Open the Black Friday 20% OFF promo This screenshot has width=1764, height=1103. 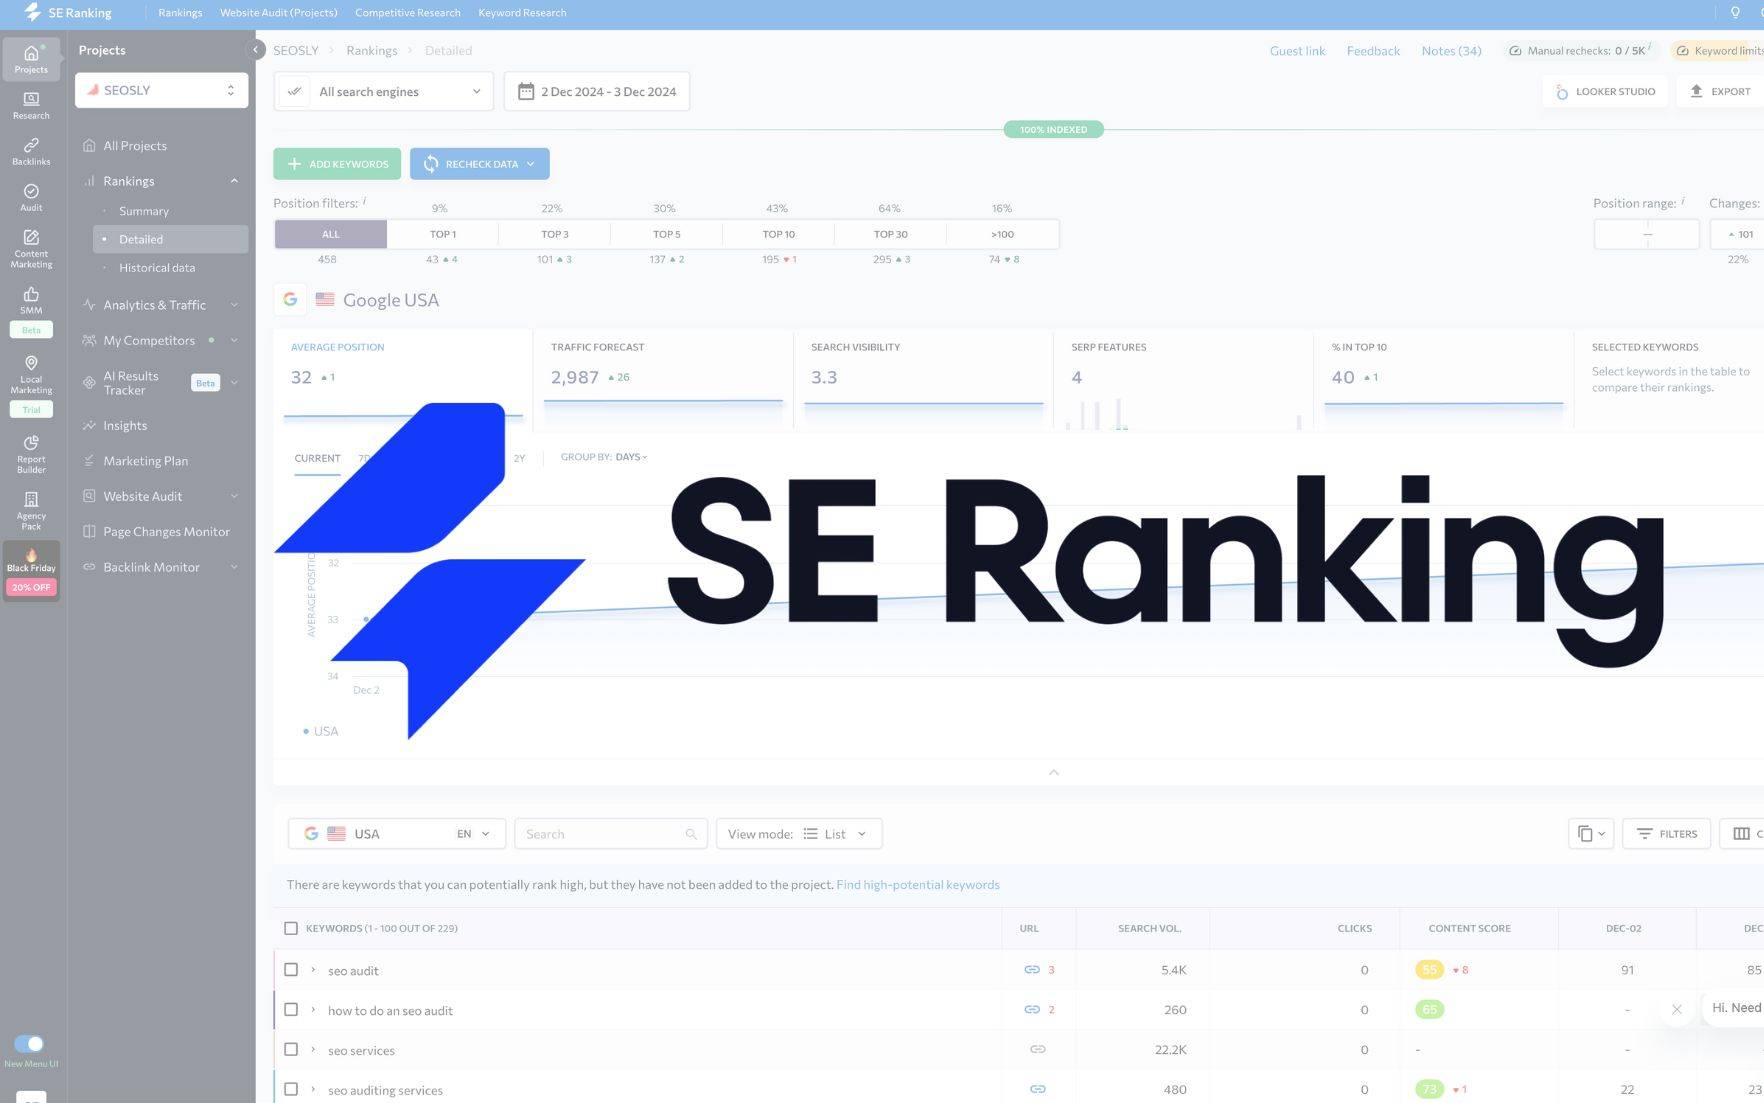click(31, 571)
